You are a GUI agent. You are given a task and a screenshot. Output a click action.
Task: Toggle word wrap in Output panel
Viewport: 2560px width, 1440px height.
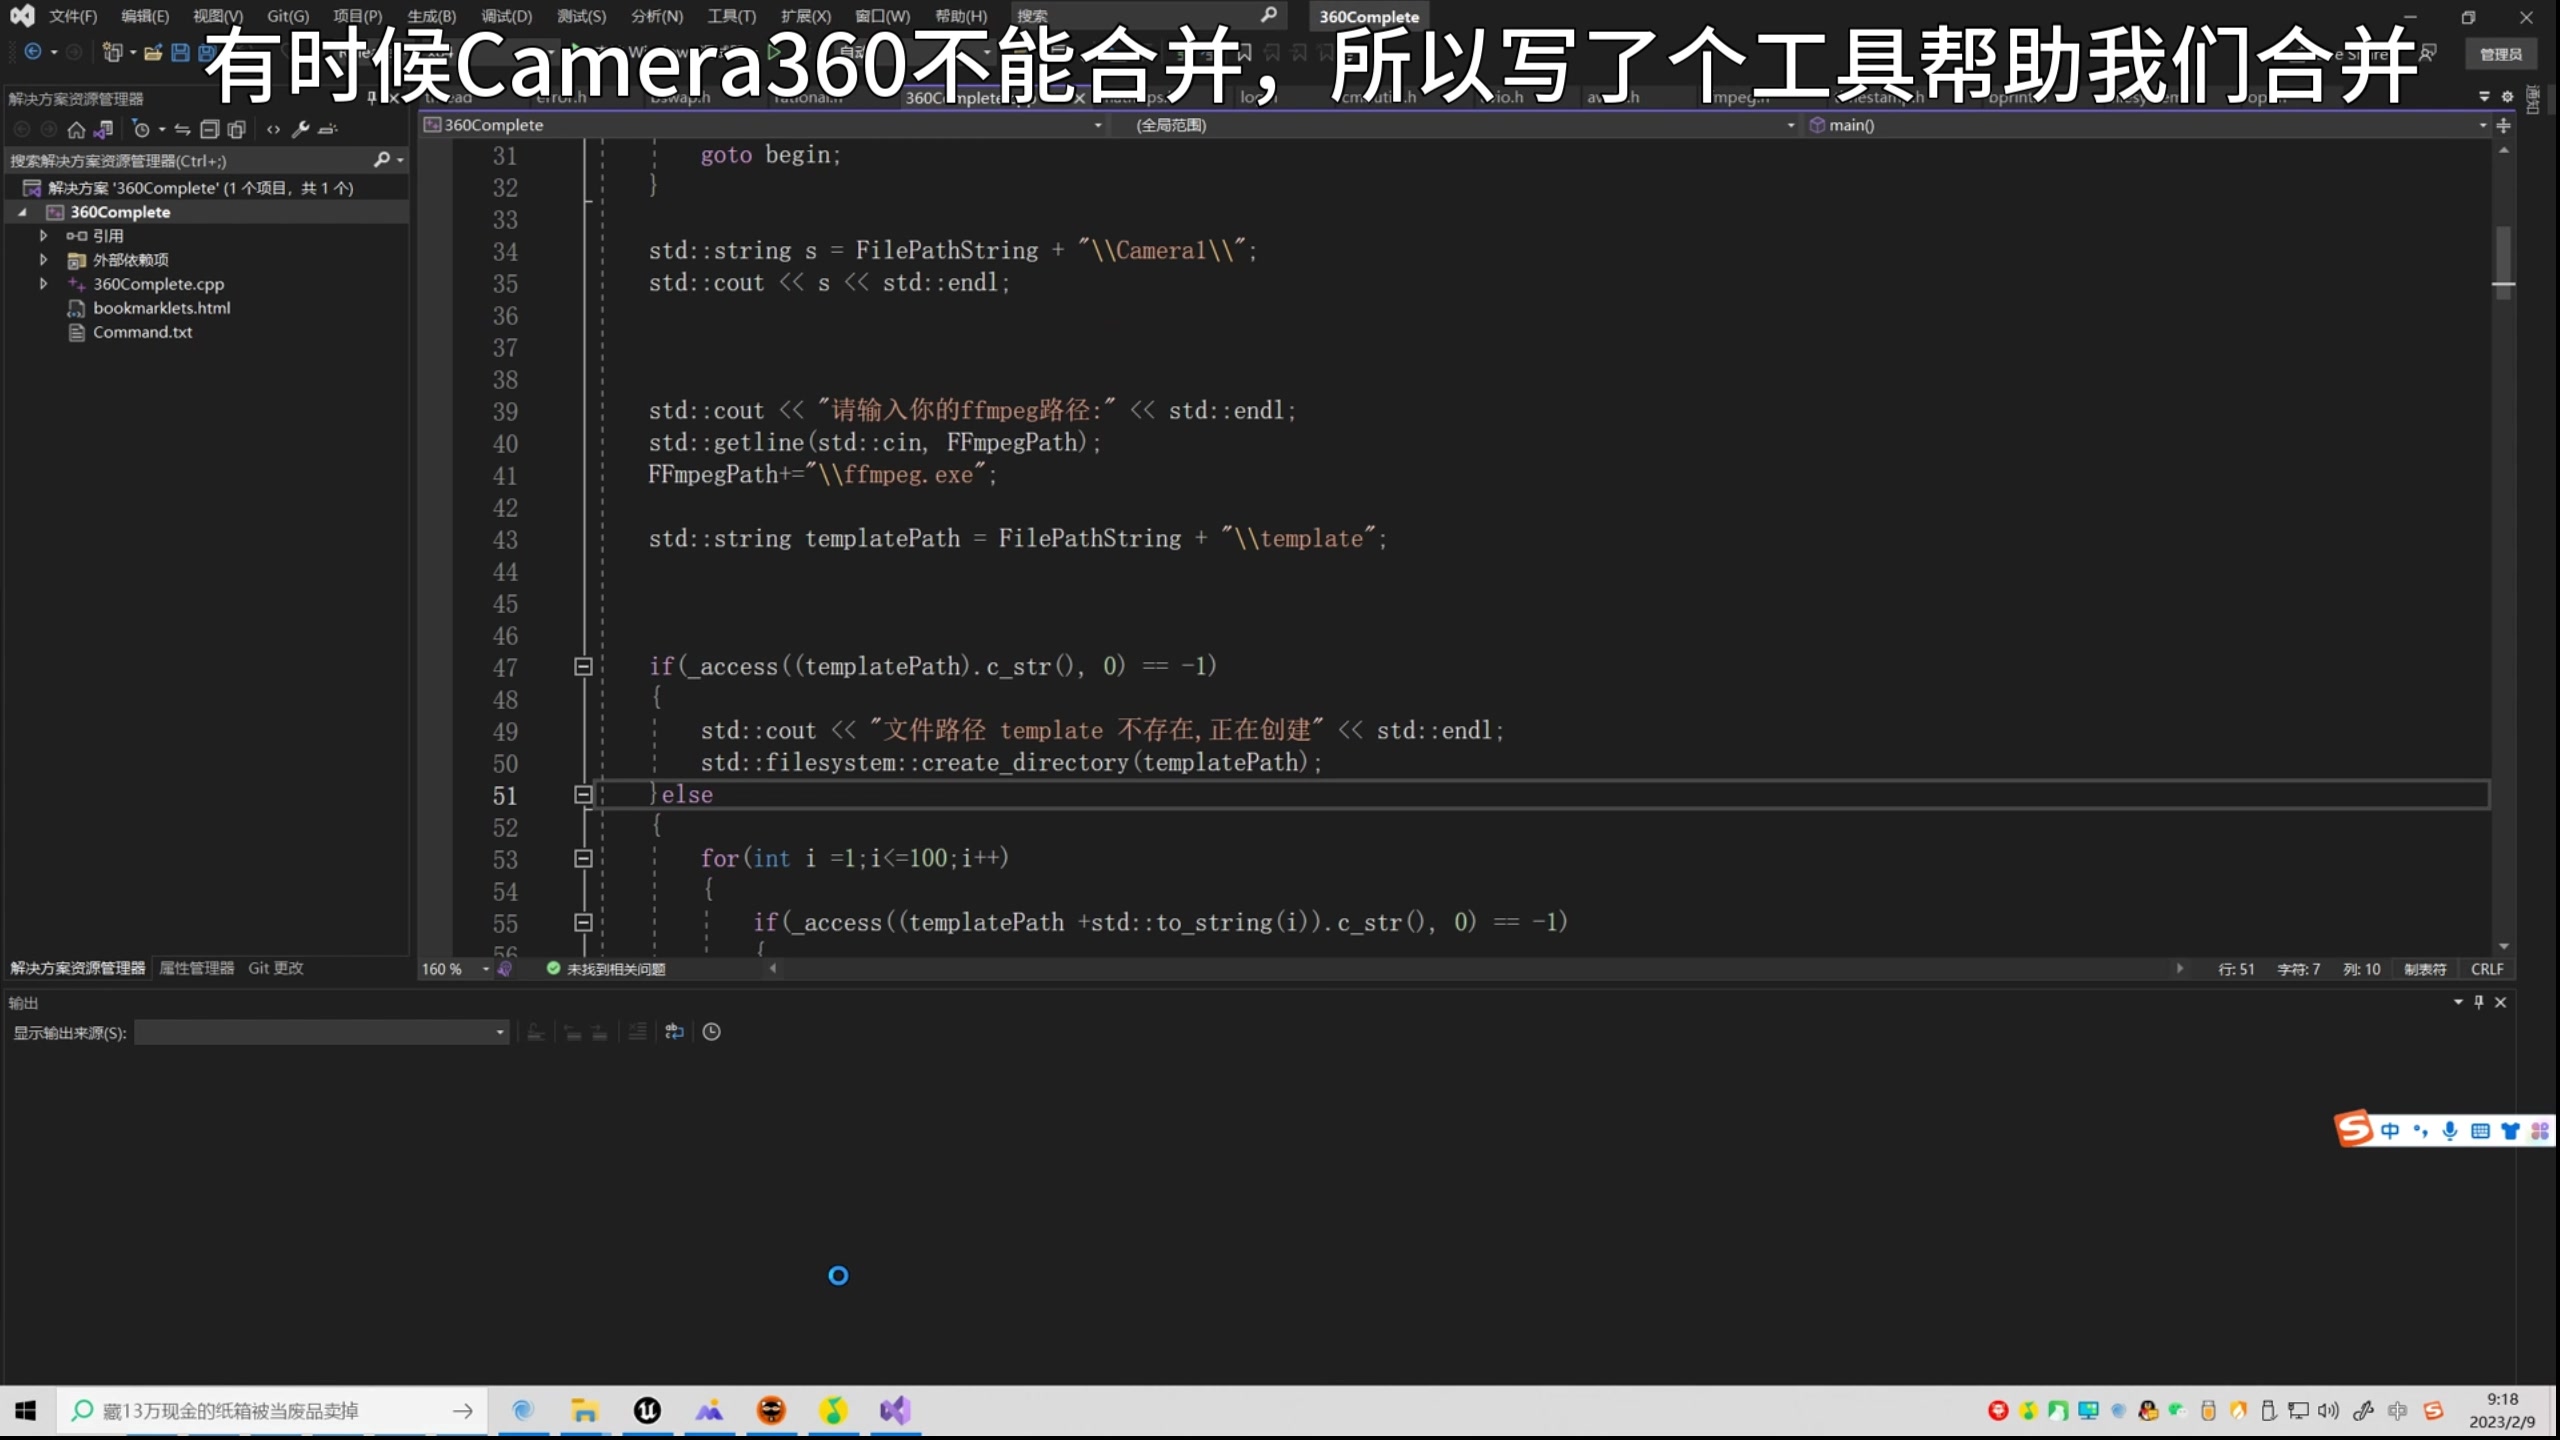tap(675, 1032)
